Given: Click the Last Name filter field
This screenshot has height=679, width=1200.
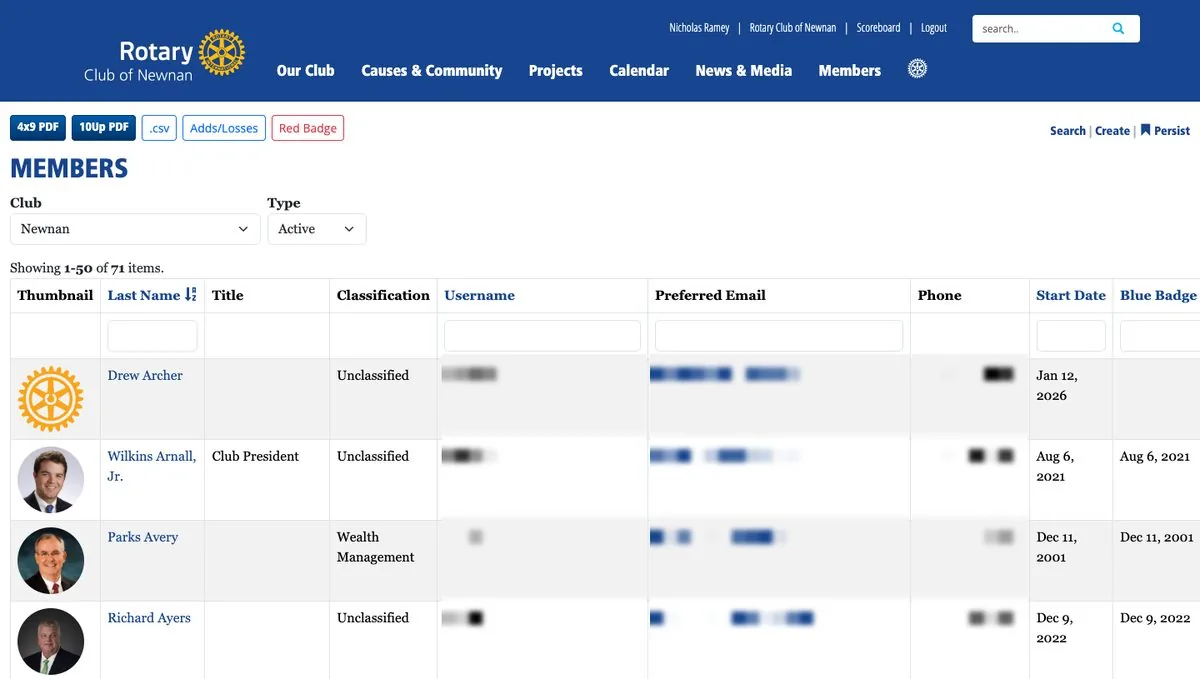Looking at the screenshot, I should (152, 336).
